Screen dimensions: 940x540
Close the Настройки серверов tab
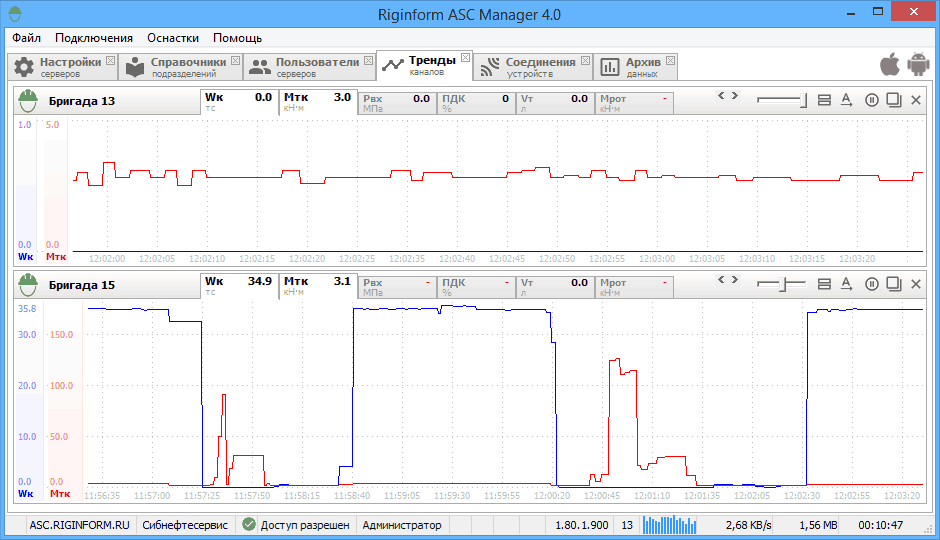[x=110, y=61]
